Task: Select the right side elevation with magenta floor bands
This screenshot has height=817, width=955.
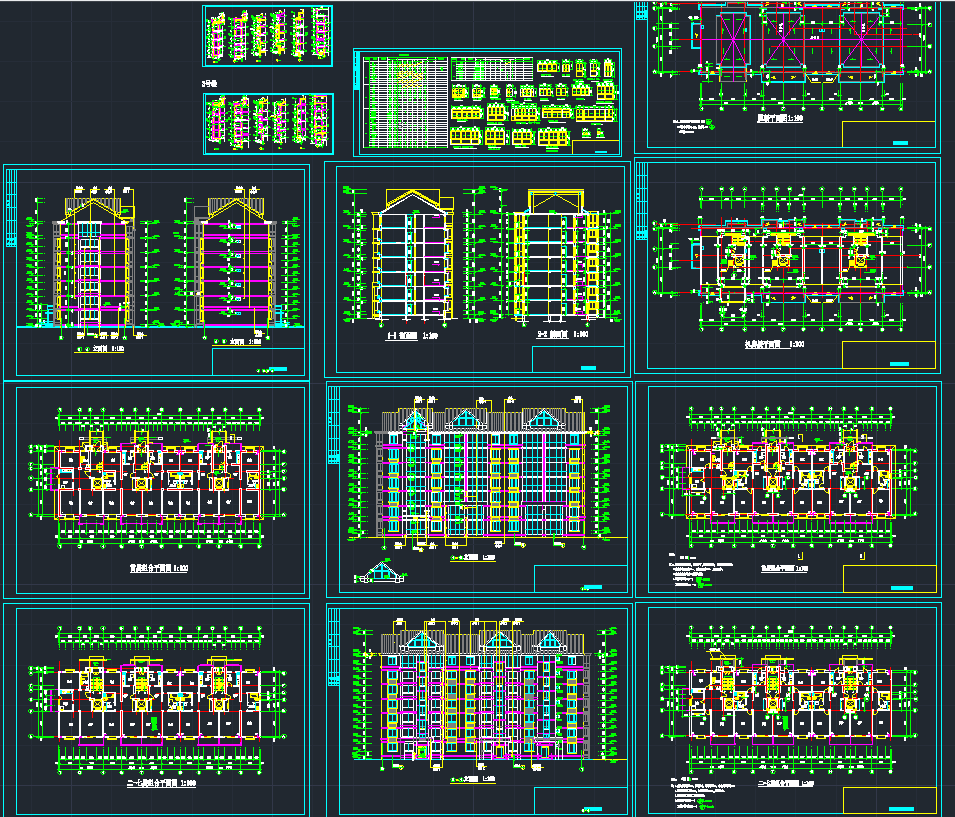Action: point(238,262)
